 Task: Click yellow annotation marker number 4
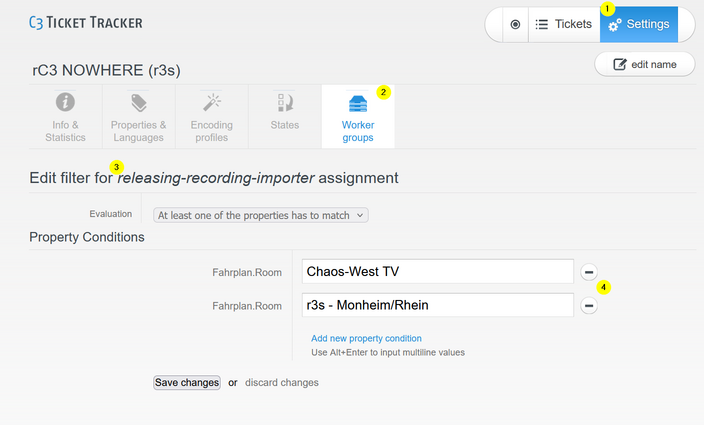point(605,287)
